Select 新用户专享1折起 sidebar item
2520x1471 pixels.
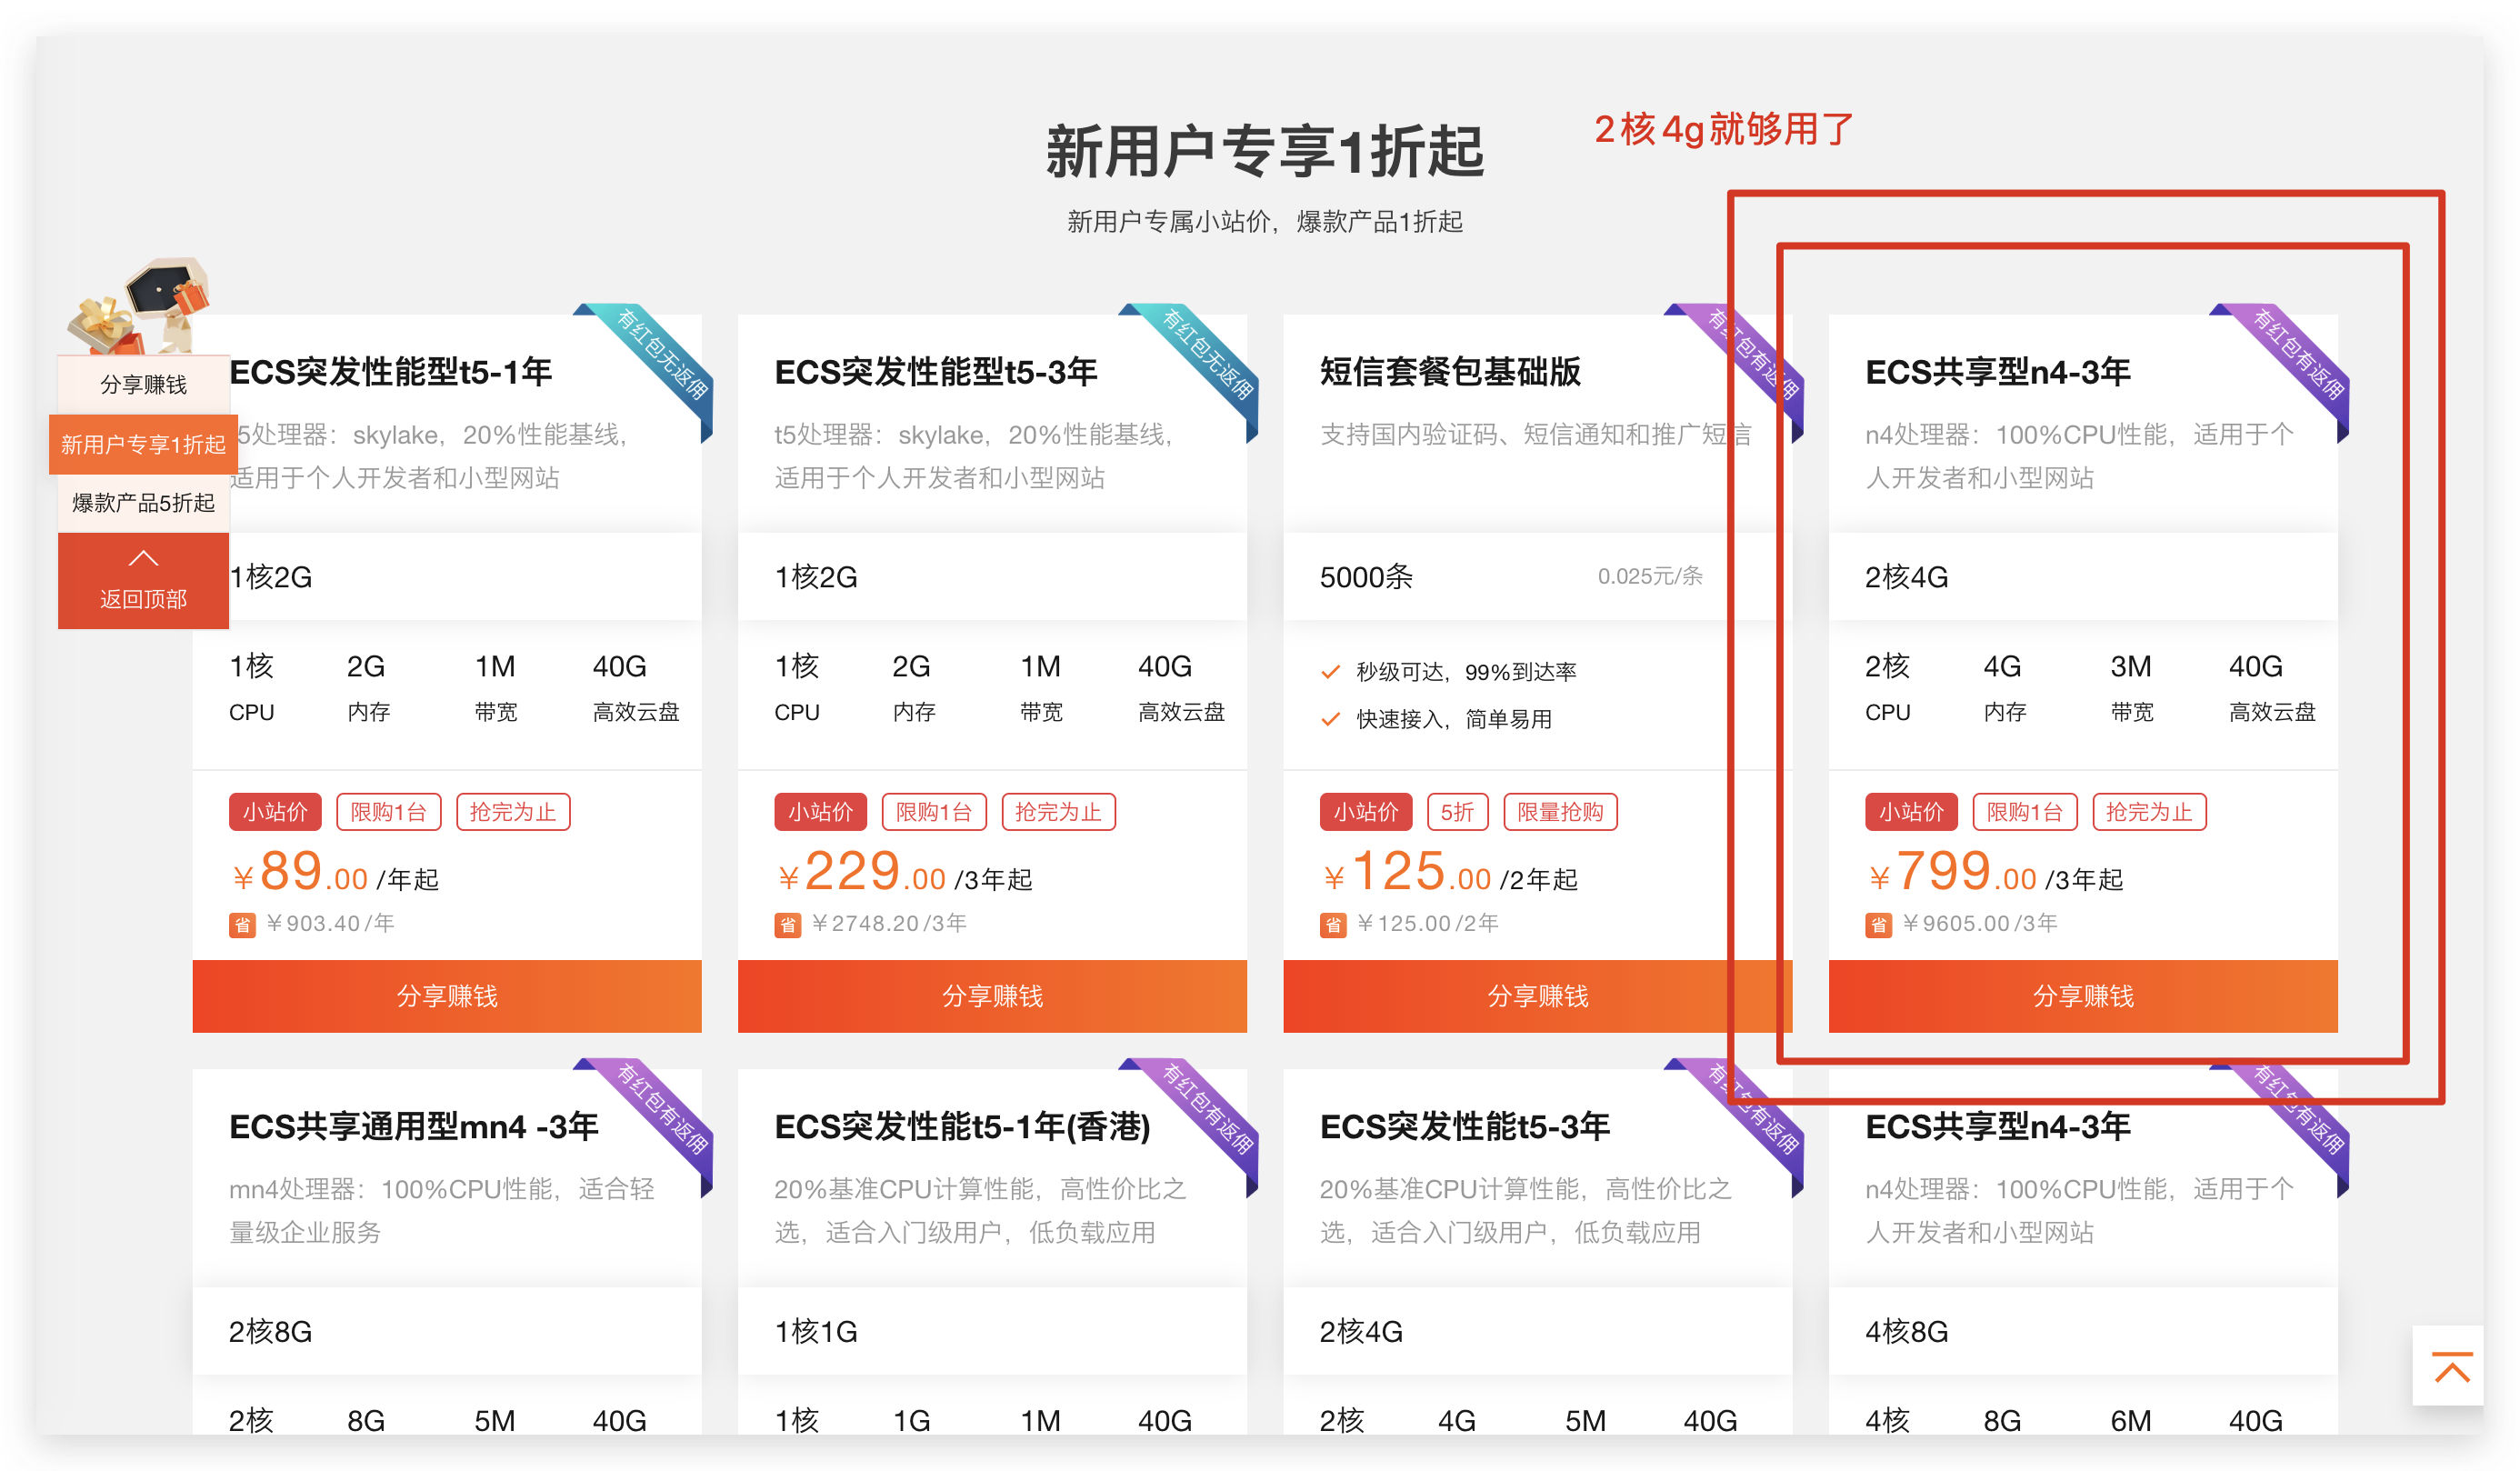pos(143,444)
